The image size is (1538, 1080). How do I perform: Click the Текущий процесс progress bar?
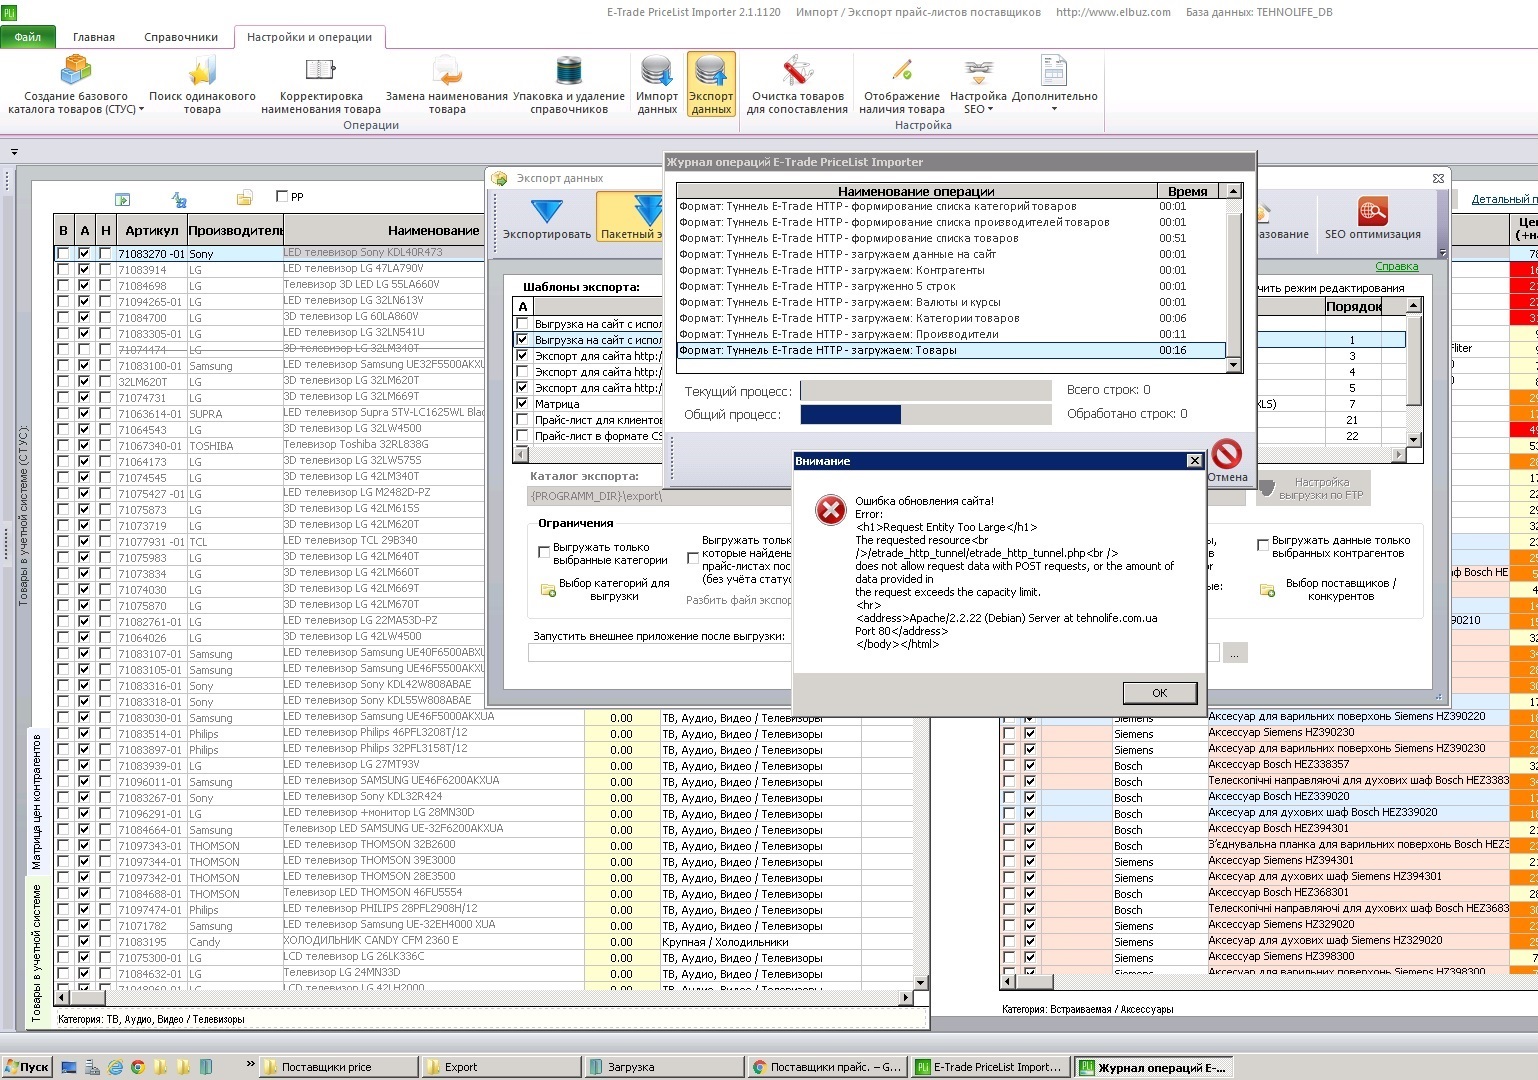925,391
